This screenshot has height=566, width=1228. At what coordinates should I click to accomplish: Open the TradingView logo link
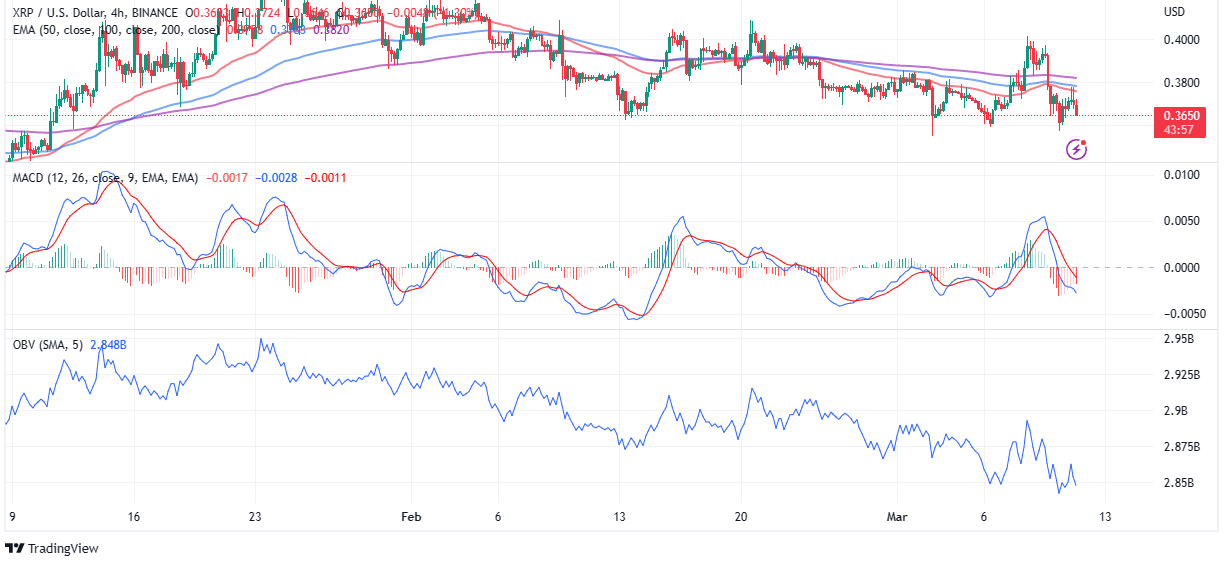(53, 548)
